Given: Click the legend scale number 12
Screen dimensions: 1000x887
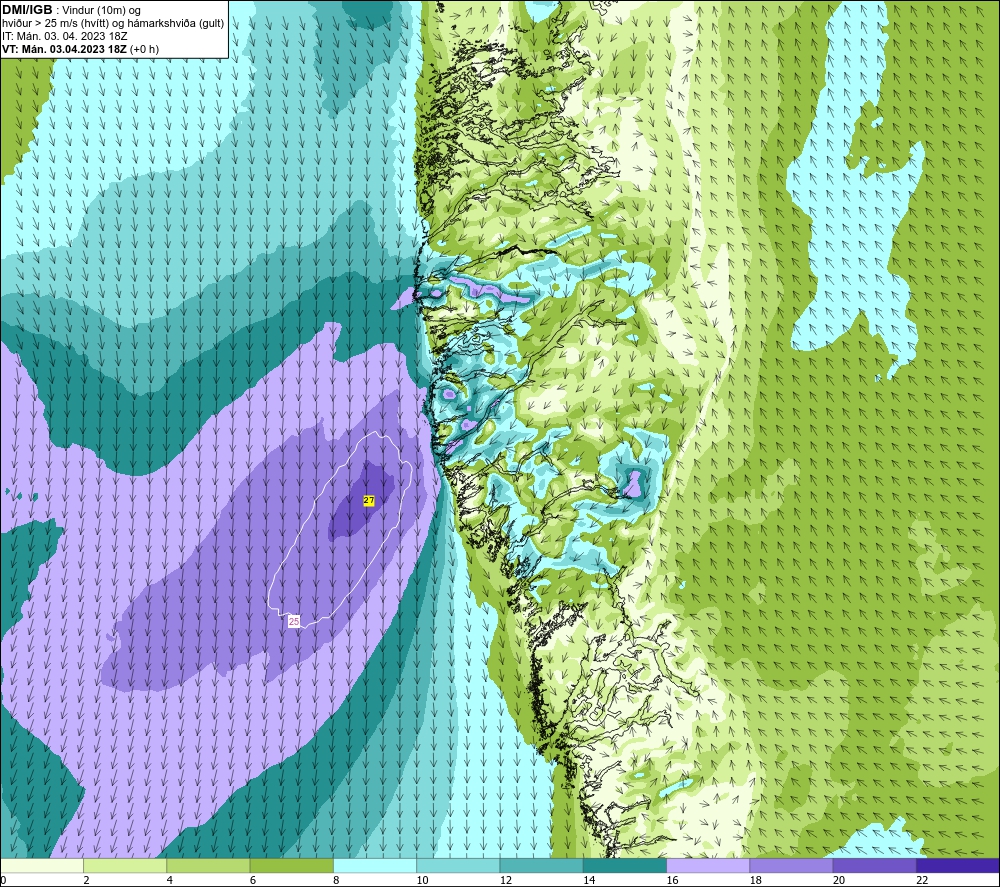Looking at the screenshot, I should pos(506,881).
